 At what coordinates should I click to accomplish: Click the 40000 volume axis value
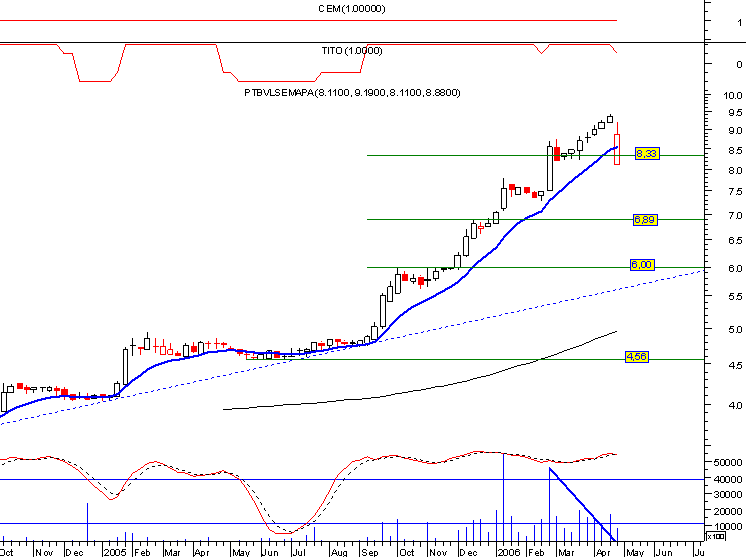point(728,480)
